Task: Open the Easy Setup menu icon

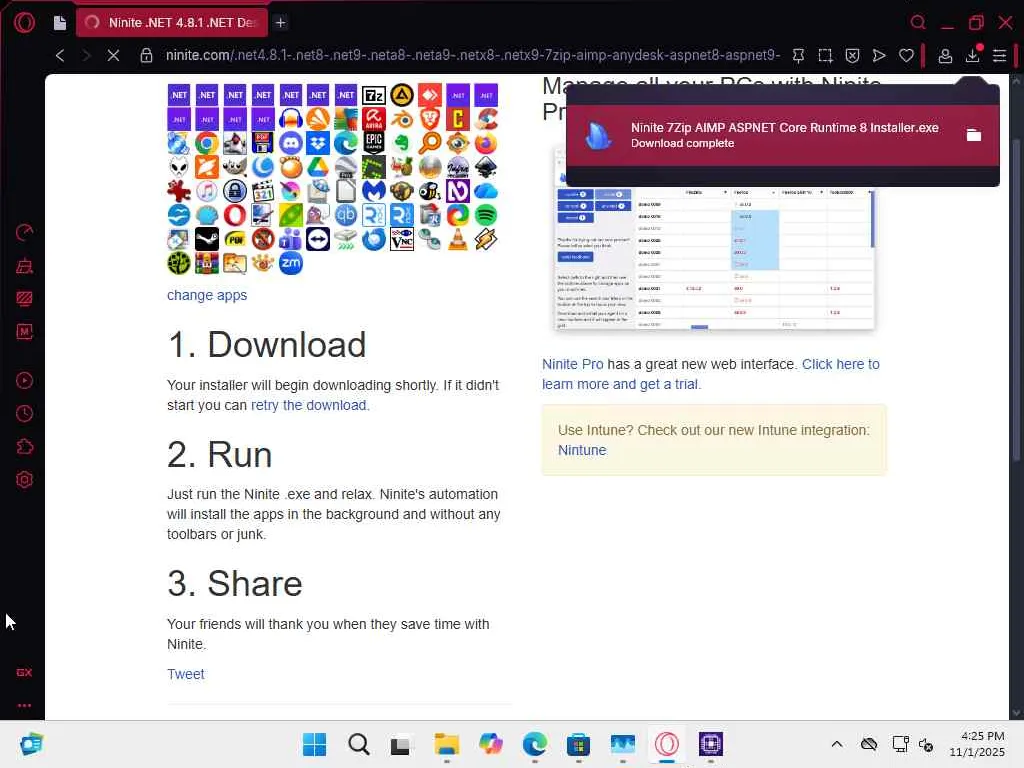Action: (999, 56)
